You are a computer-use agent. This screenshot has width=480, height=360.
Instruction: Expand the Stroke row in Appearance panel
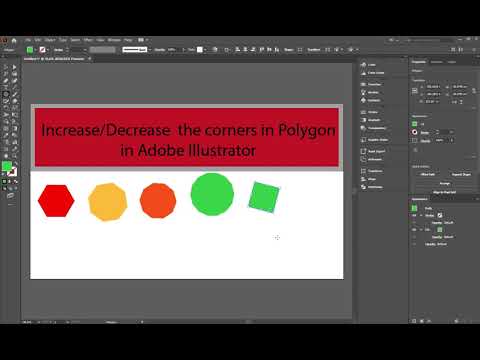pyautogui.click(x=421, y=215)
